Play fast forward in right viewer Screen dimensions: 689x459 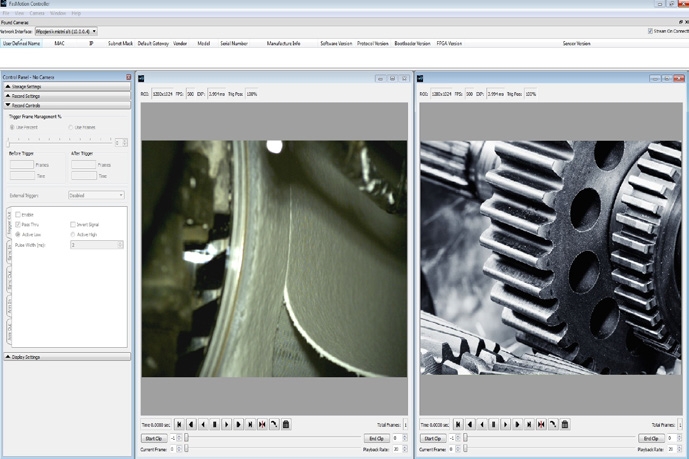517,424
